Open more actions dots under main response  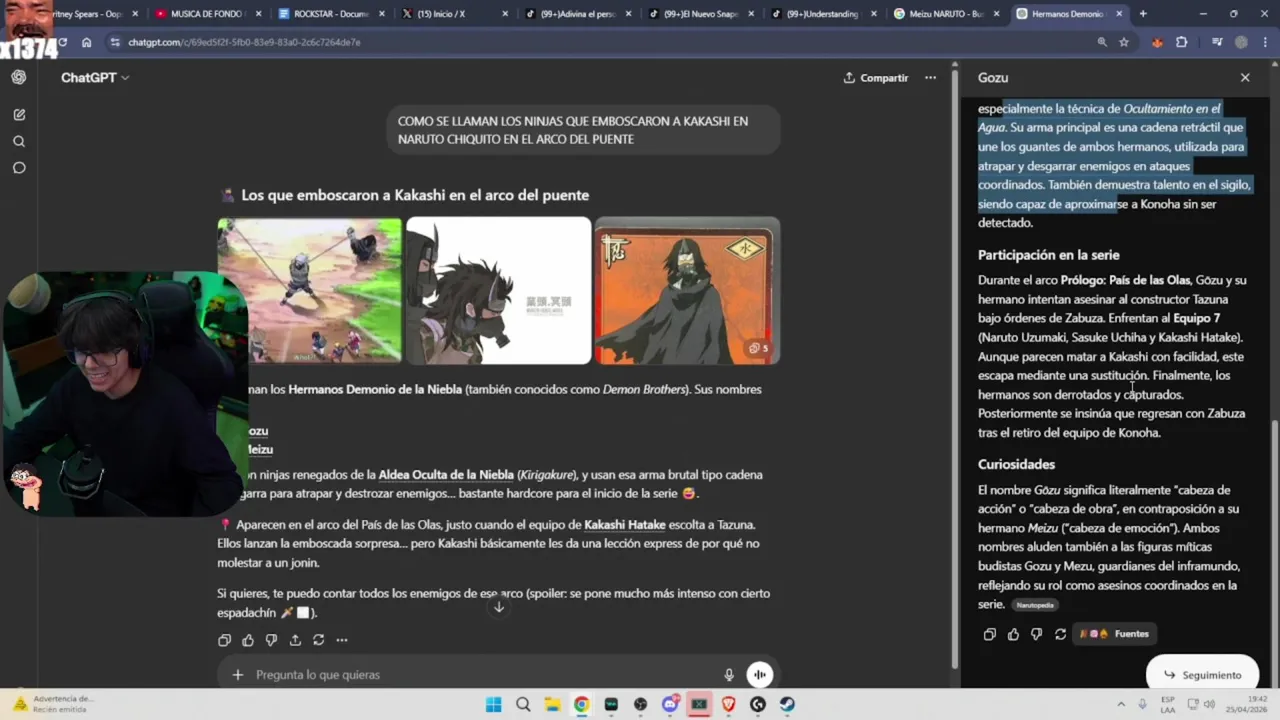coord(342,640)
